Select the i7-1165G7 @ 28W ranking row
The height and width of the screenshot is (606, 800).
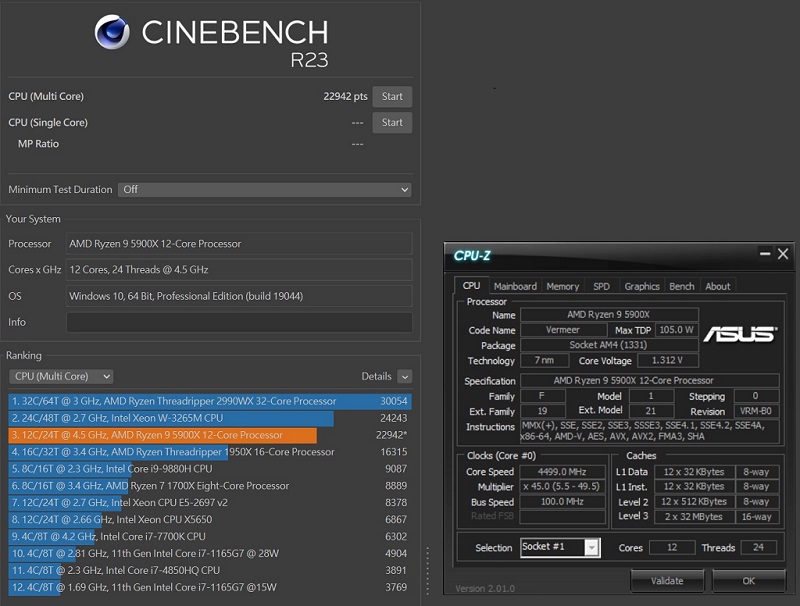(x=210, y=553)
